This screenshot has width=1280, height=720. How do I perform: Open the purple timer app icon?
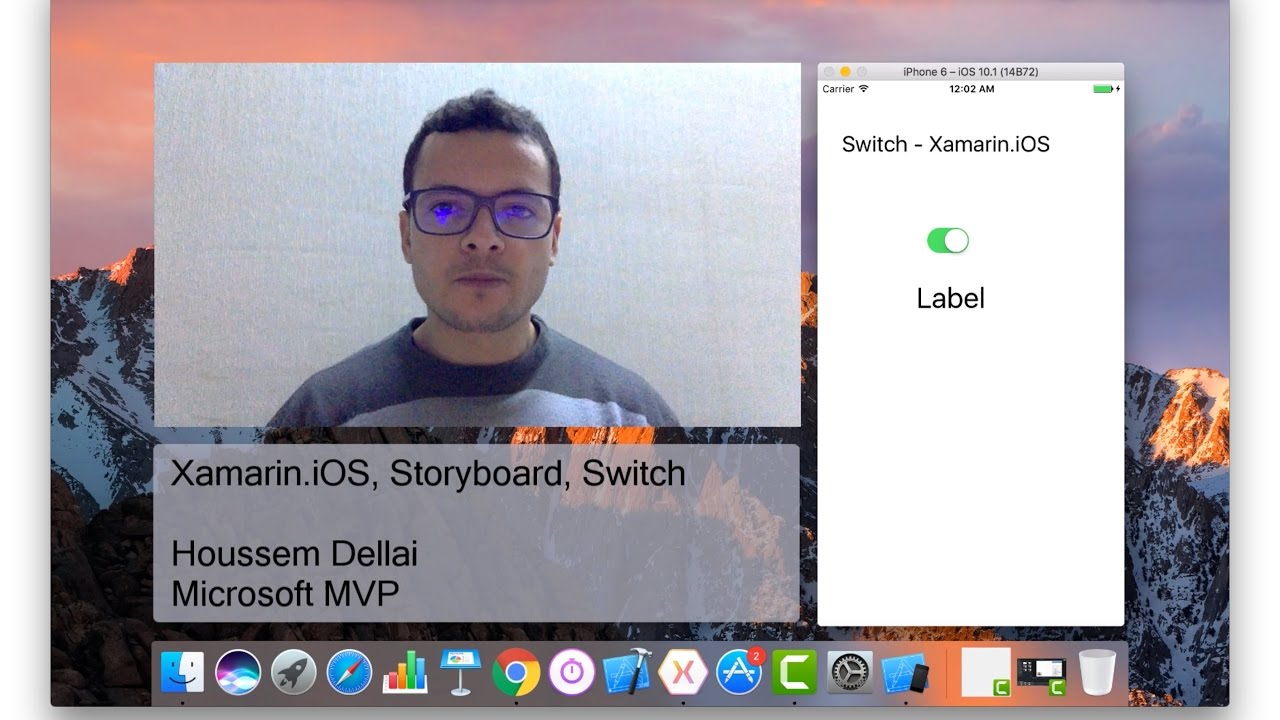pyautogui.click(x=572, y=672)
